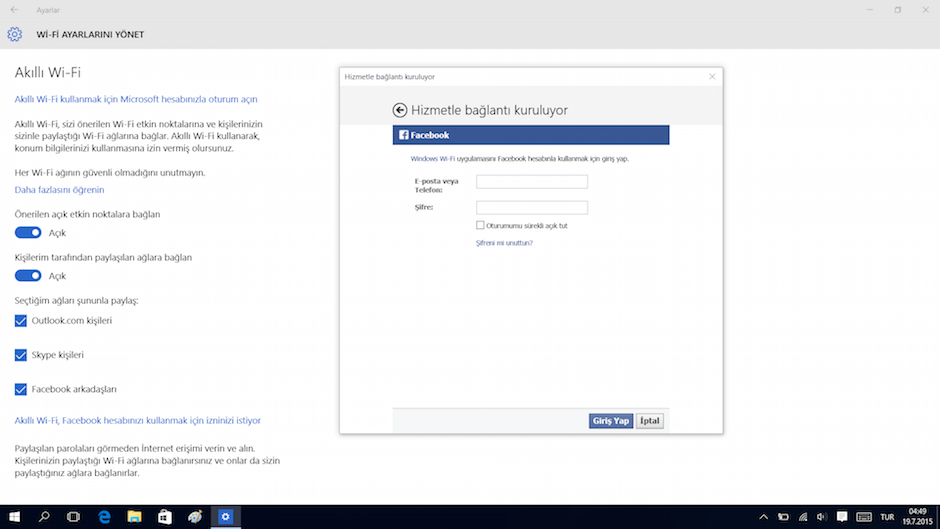Open the globe app icon on taskbar

195,516
